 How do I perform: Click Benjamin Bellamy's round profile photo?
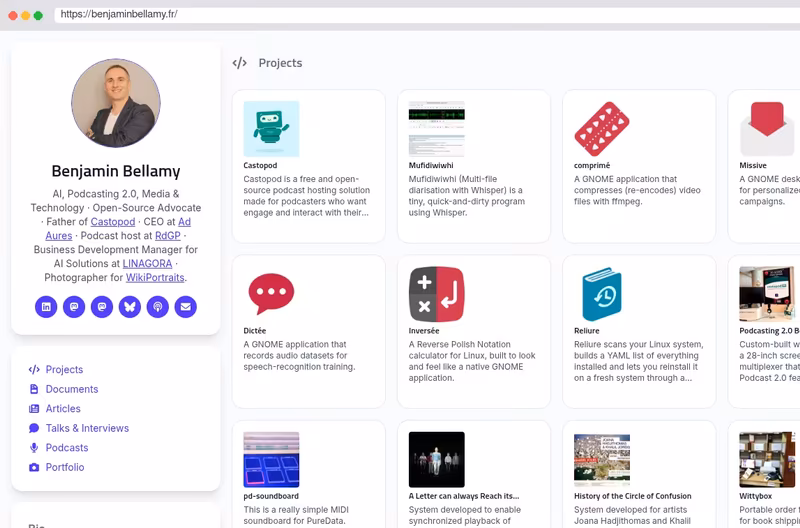click(116, 103)
